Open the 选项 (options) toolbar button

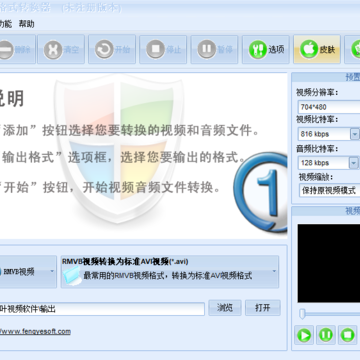[266, 49]
